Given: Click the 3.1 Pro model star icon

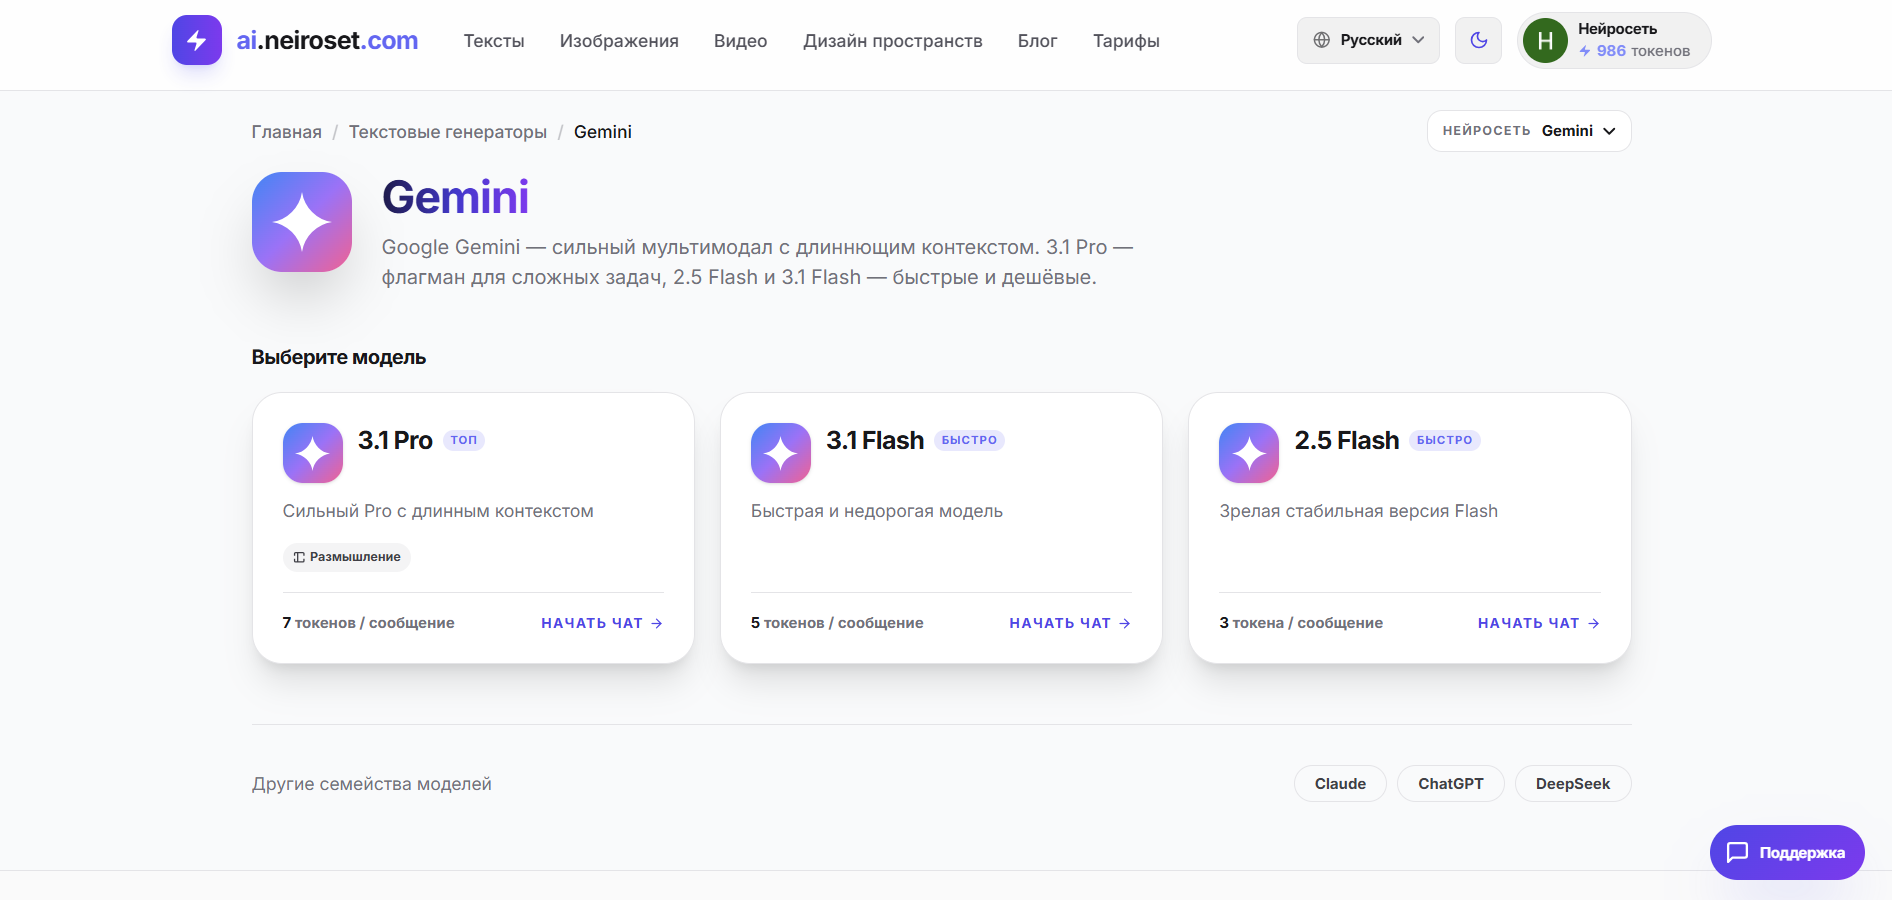Looking at the screenshot, I should pos(313,453).
